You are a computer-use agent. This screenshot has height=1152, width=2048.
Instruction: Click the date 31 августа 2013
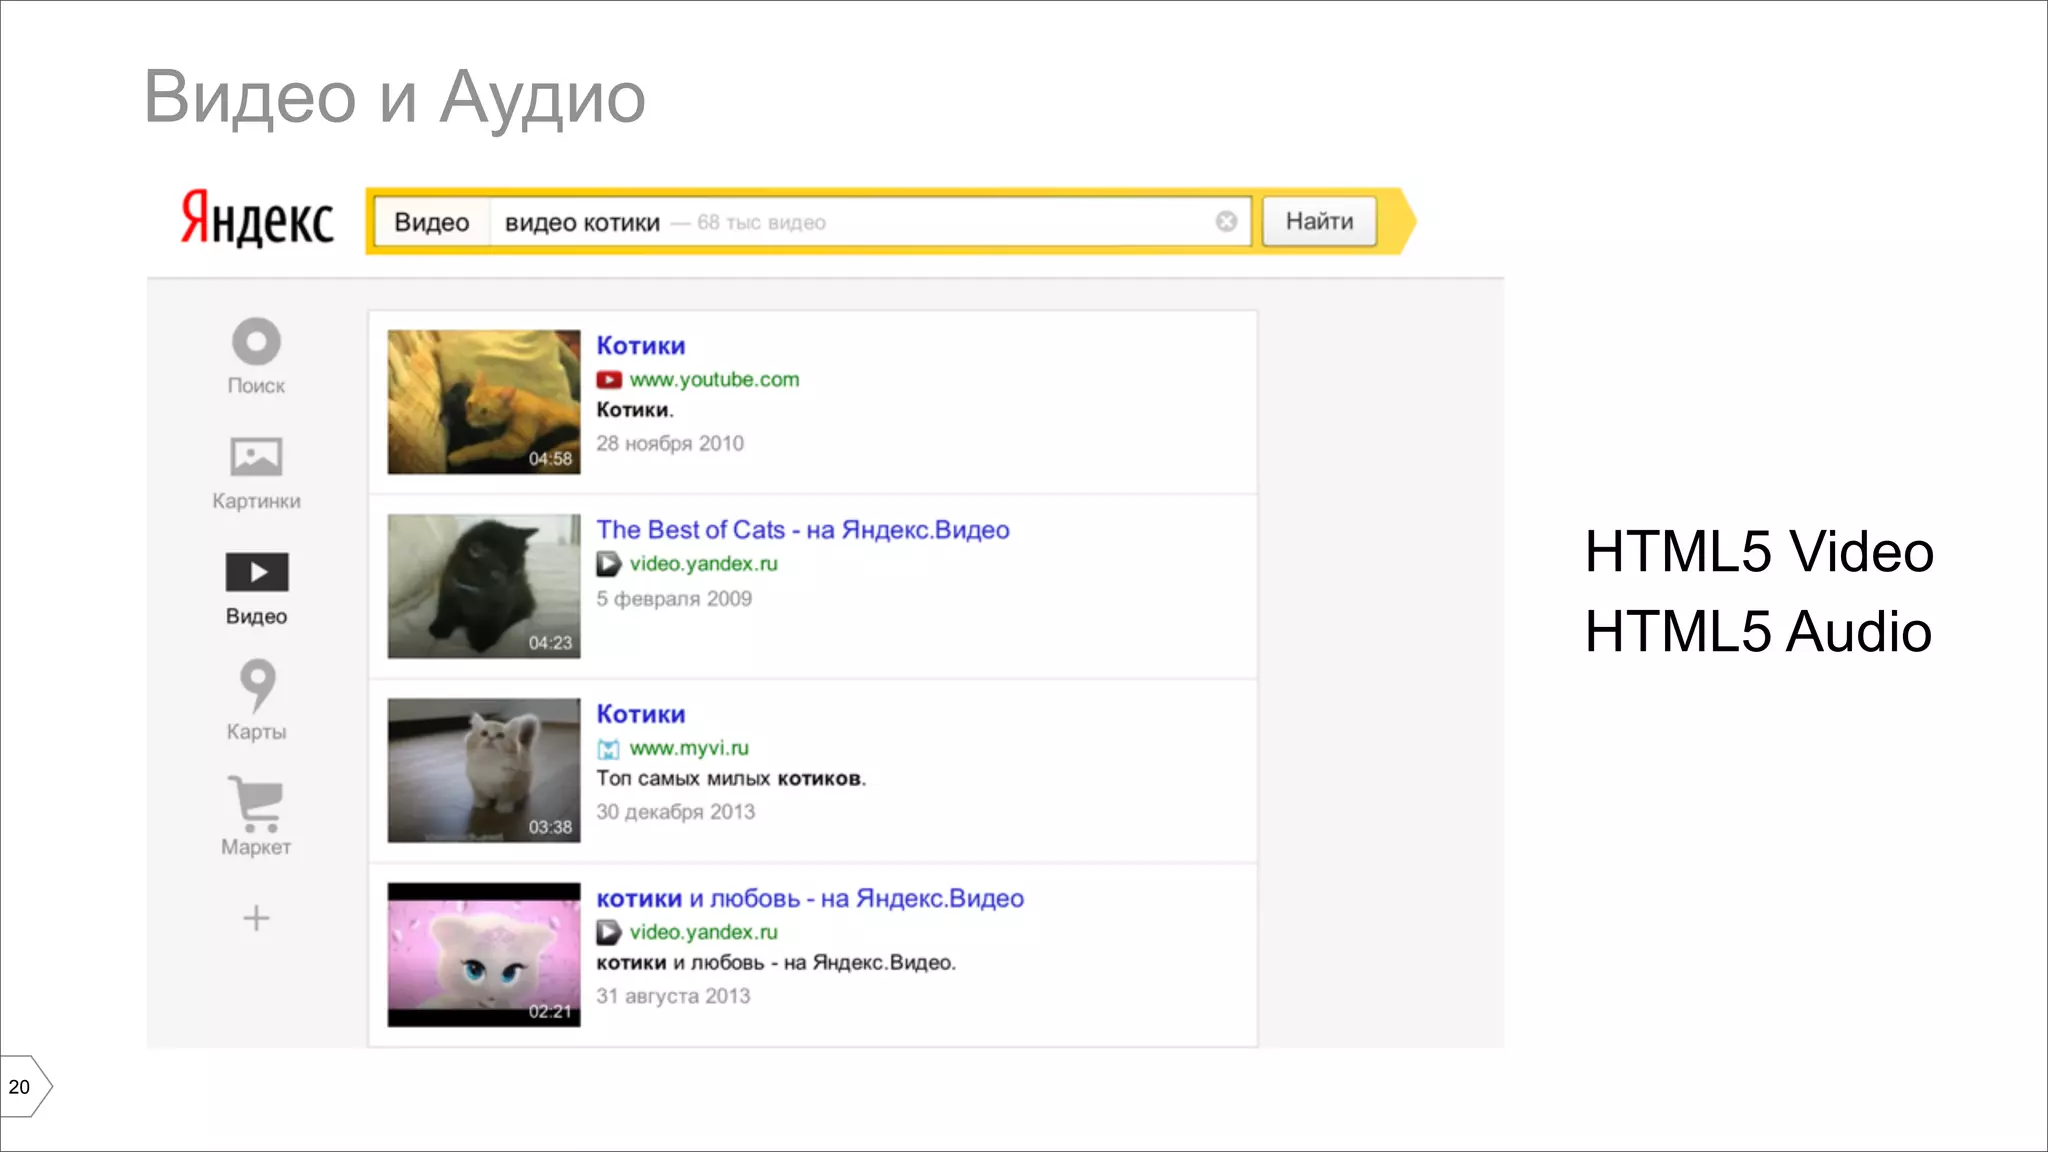click(673, 997)
